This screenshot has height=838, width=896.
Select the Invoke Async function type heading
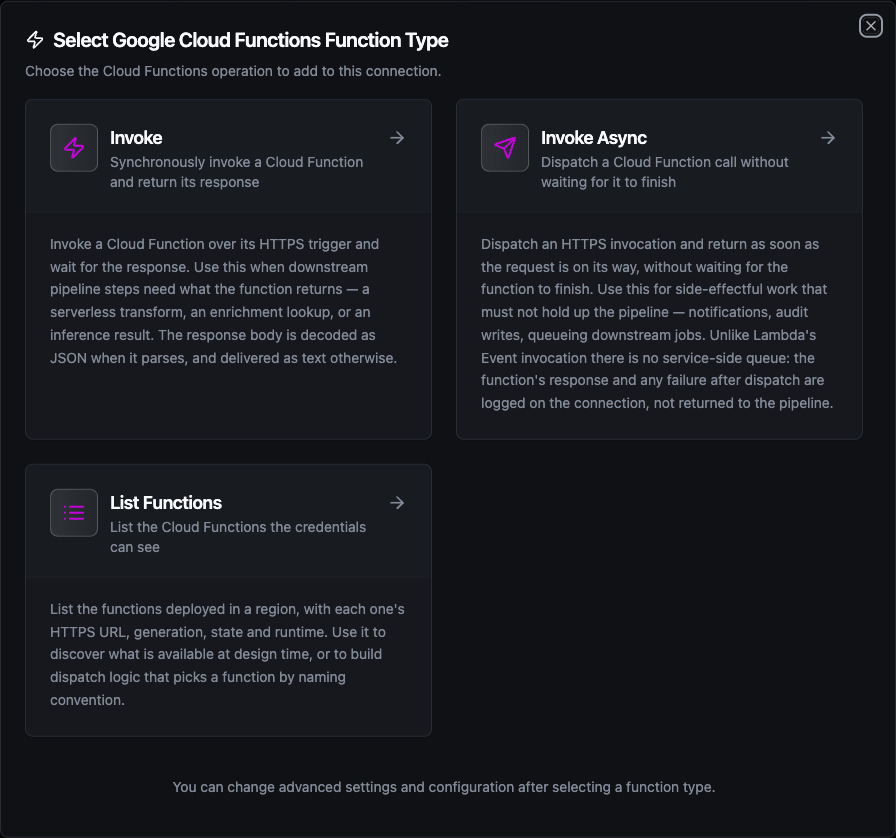tap(594, 138)
